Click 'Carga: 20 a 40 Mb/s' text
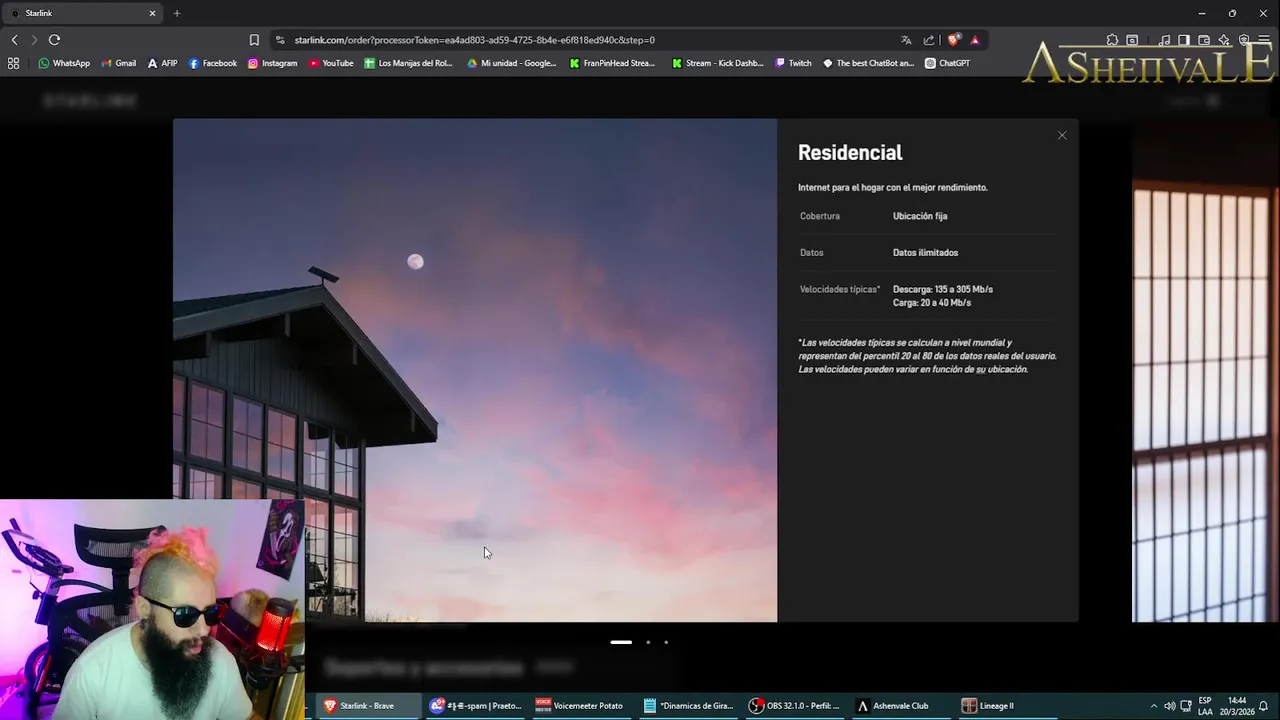Viewport: 1280px width, 720px height. (x=932, y=303)
